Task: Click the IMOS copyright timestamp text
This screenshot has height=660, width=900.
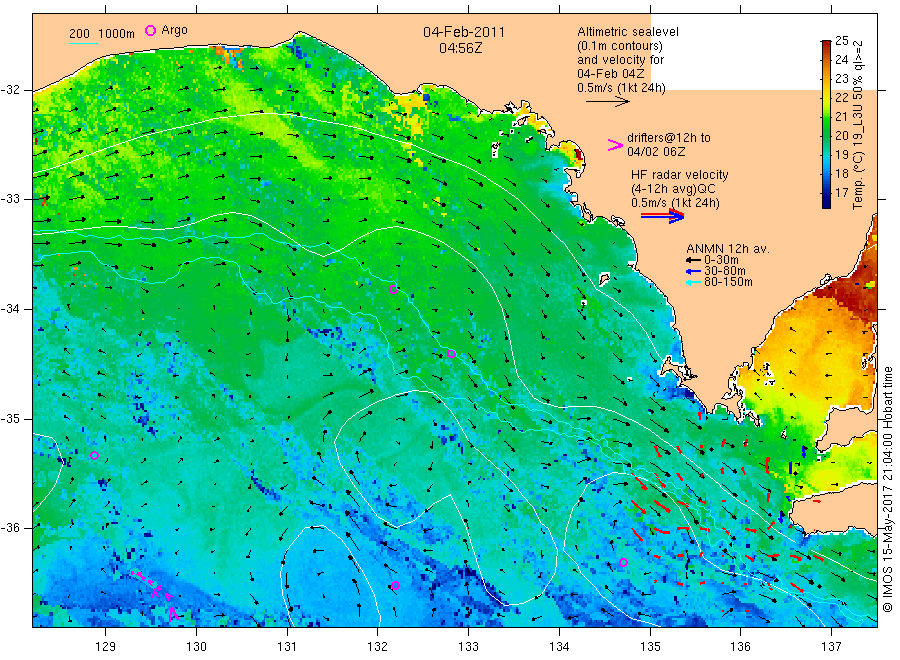Action: [x=887, y=489]
